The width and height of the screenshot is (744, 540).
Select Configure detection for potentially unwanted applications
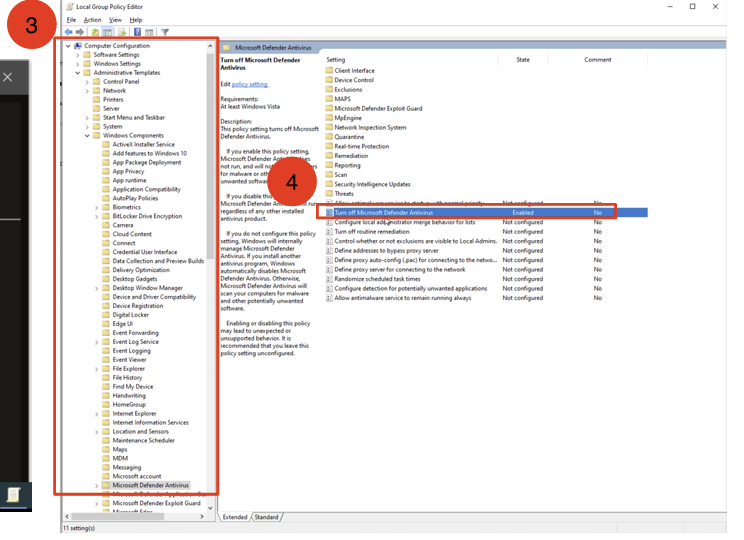pyautogui.click(x=411, y=289)
